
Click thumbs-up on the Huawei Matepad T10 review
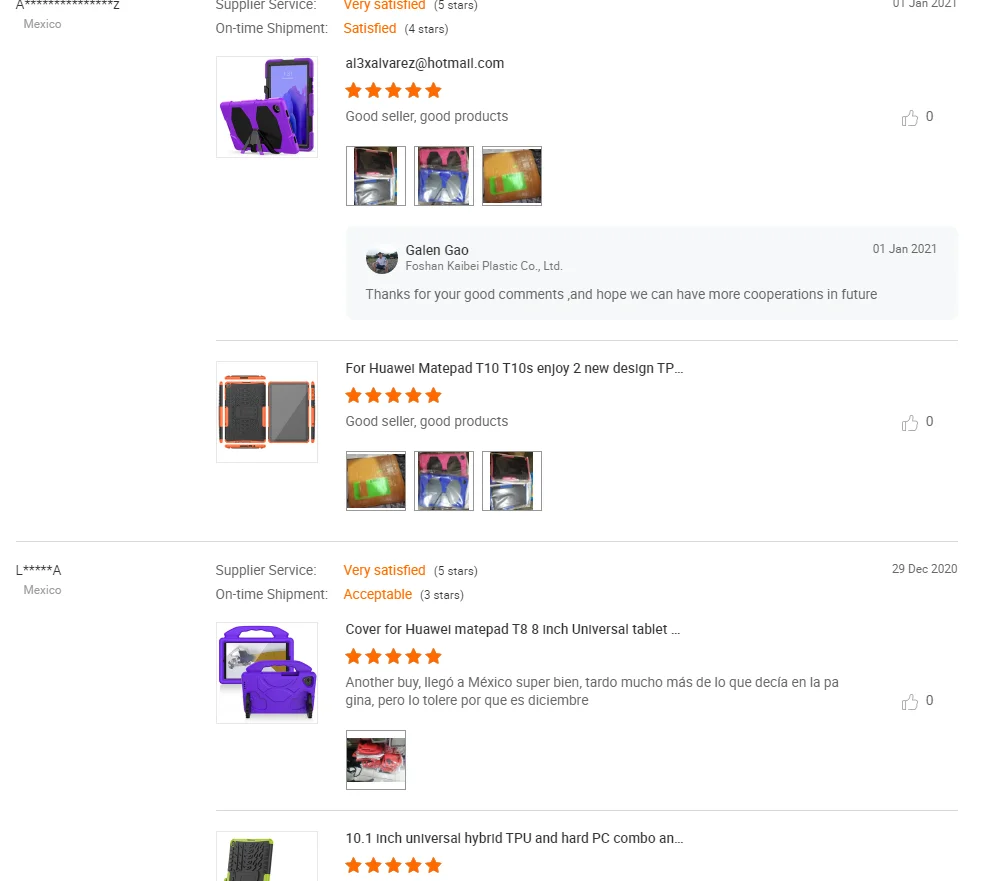pyautogui.click(x=909, y=422)
